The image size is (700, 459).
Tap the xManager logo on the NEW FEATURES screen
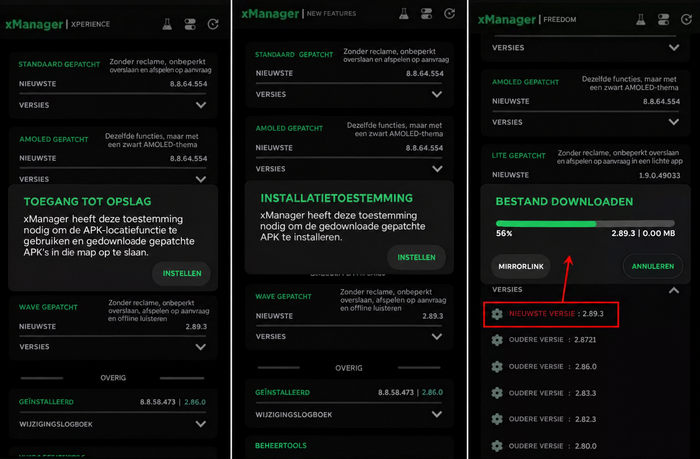point(270,14)
